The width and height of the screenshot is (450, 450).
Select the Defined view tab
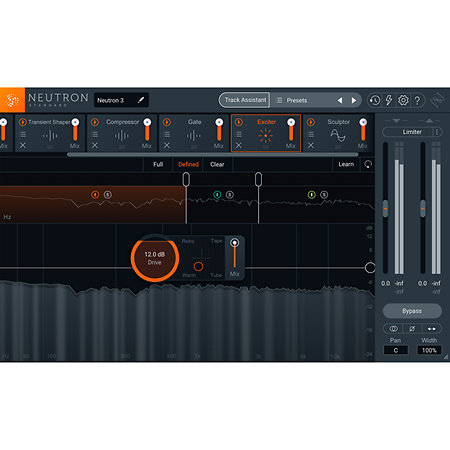click(x=188, y=164)
